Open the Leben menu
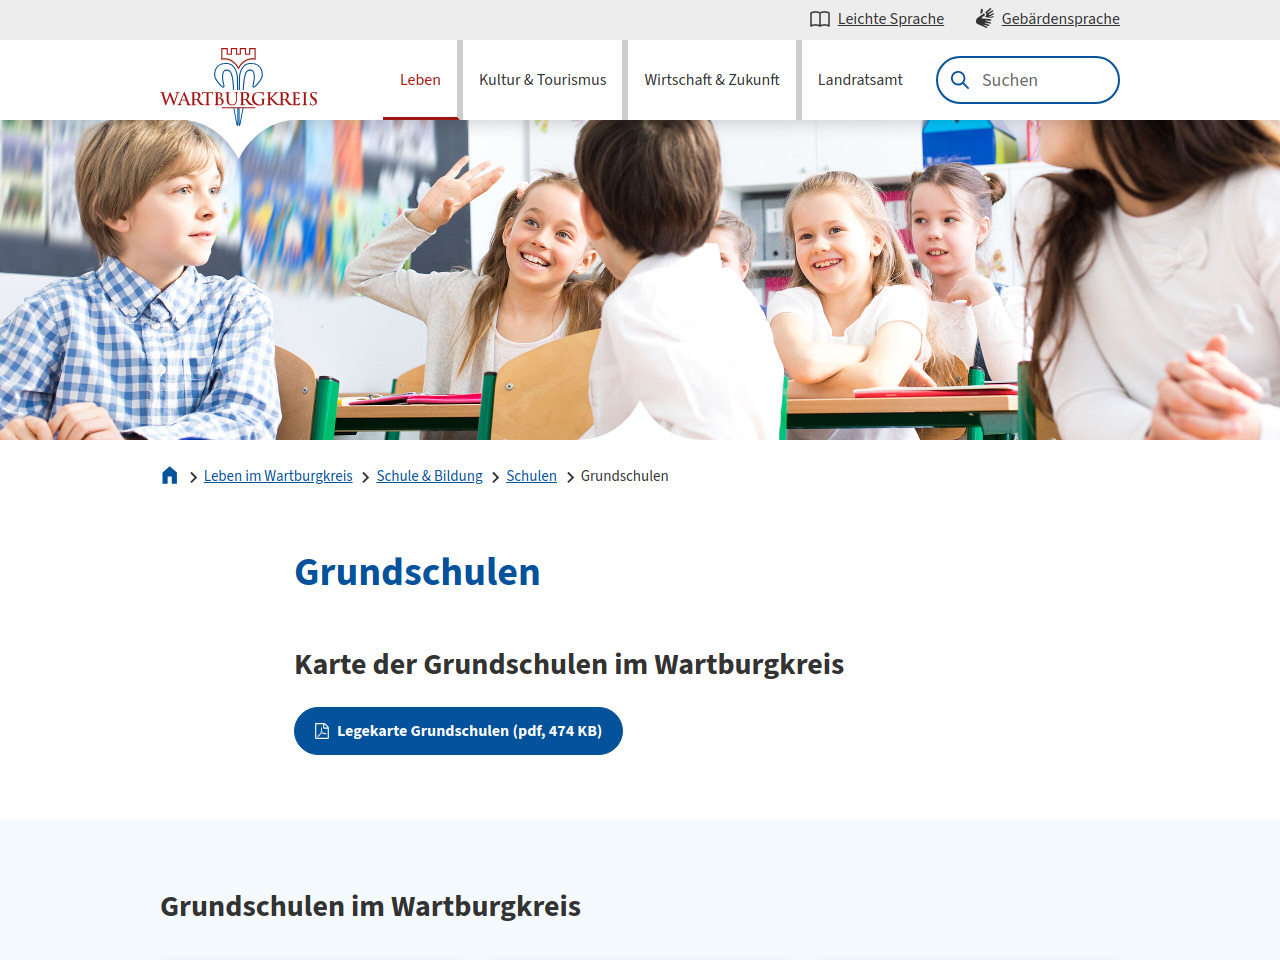Image resolution: width=1280 pixels, height=960 pixels. [x=420, y=80]
